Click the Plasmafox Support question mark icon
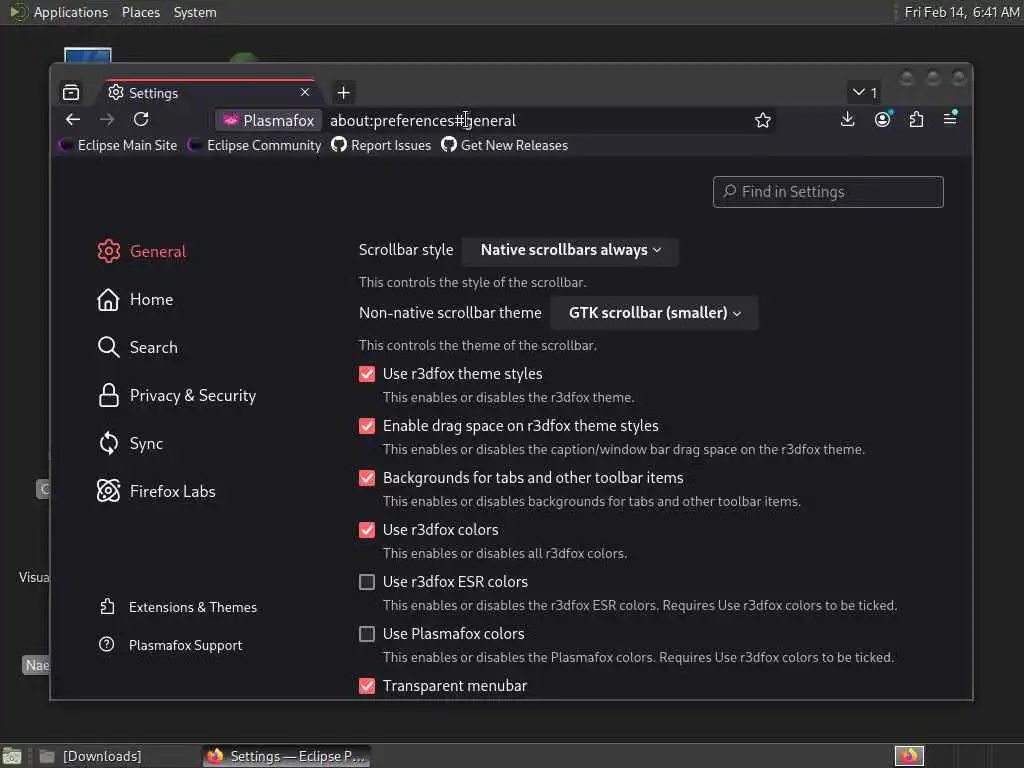Viewport: 1024px width, 768px height. pyautogui.click(x=106, y=645)
